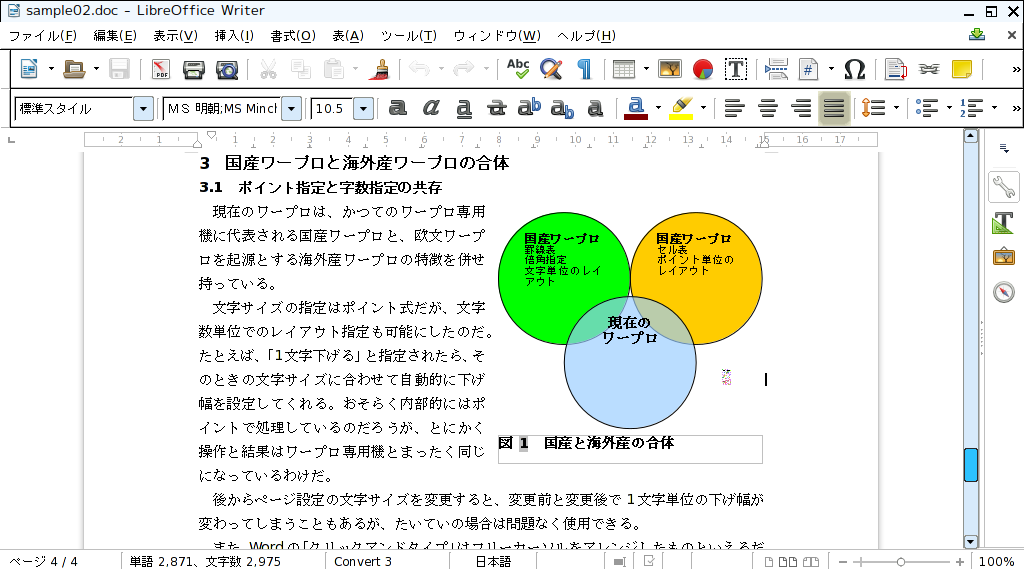Insert a table using the table icon
Image resolution: width=1024 pixels, height=572 pixels.
coord(624,69)
